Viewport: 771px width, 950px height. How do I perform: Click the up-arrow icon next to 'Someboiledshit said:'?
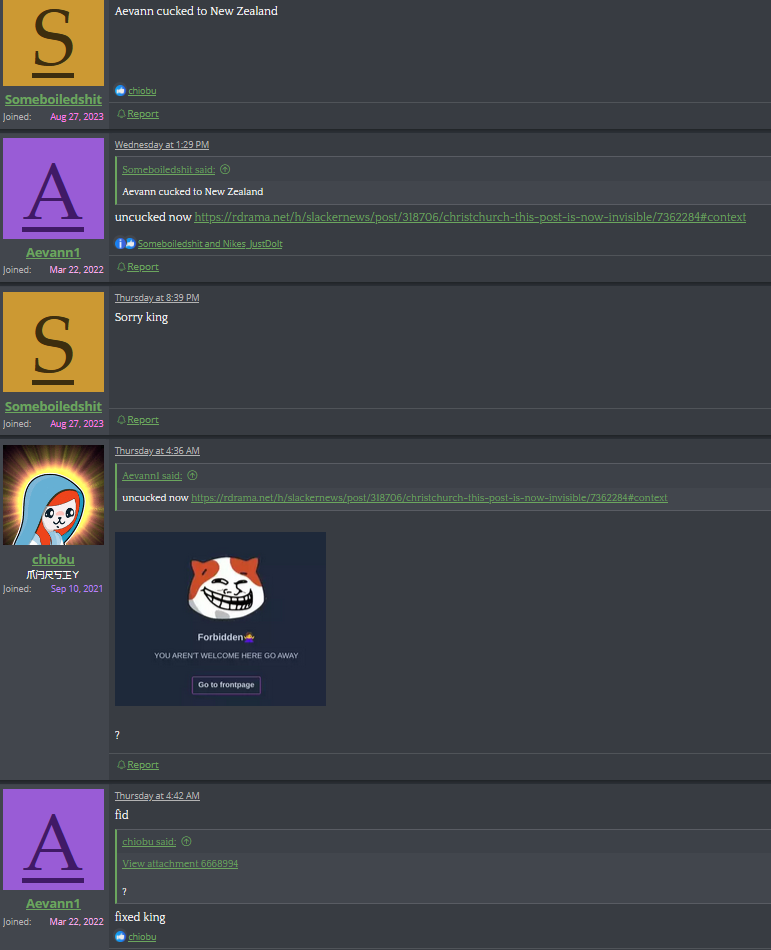click(225, 169)
